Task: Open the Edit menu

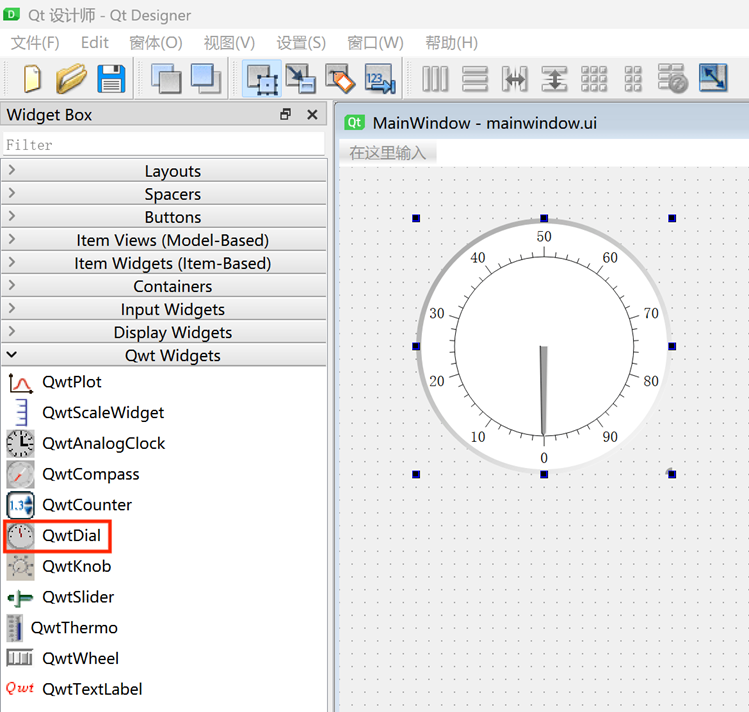Action: pos(95,43)
